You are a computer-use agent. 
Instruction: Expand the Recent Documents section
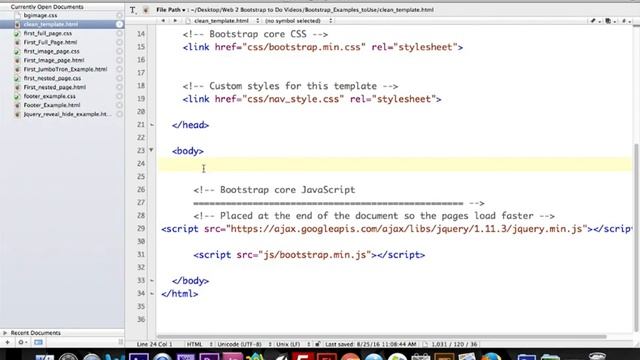pyautogui.click(x=5, y=333)
